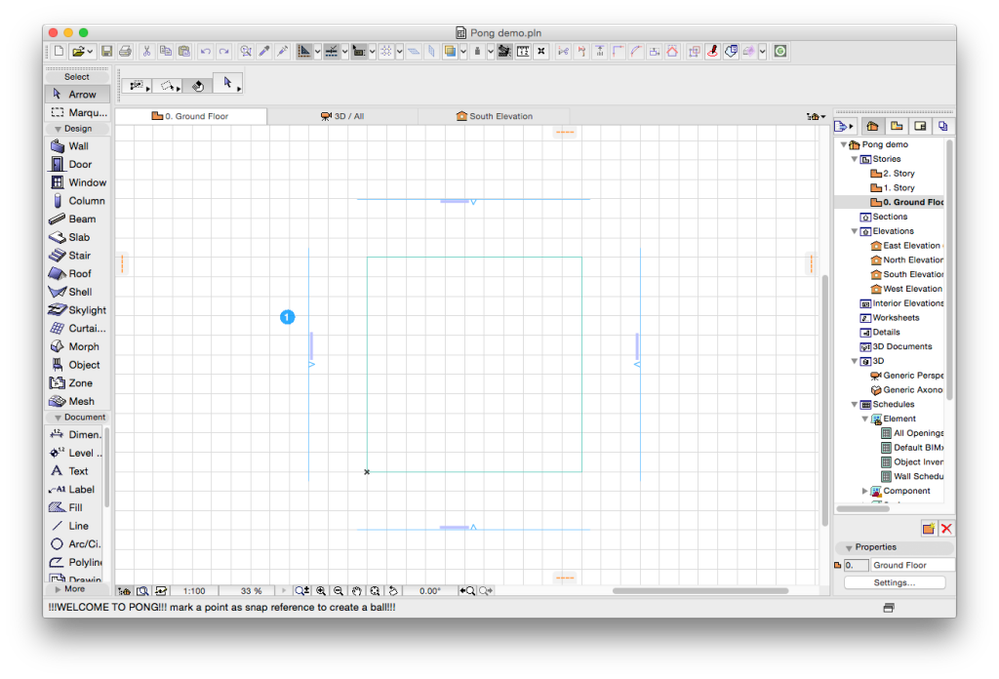
Task: Collapse the Properties panel
Action: coord(849,548)
